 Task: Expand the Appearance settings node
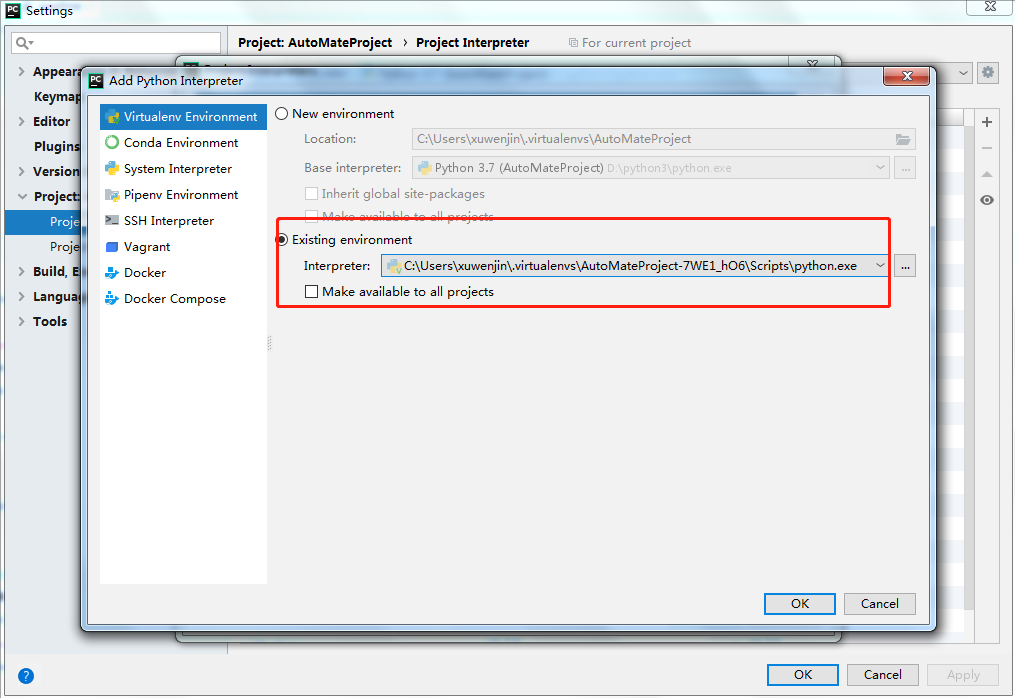(x=21, y=72)
